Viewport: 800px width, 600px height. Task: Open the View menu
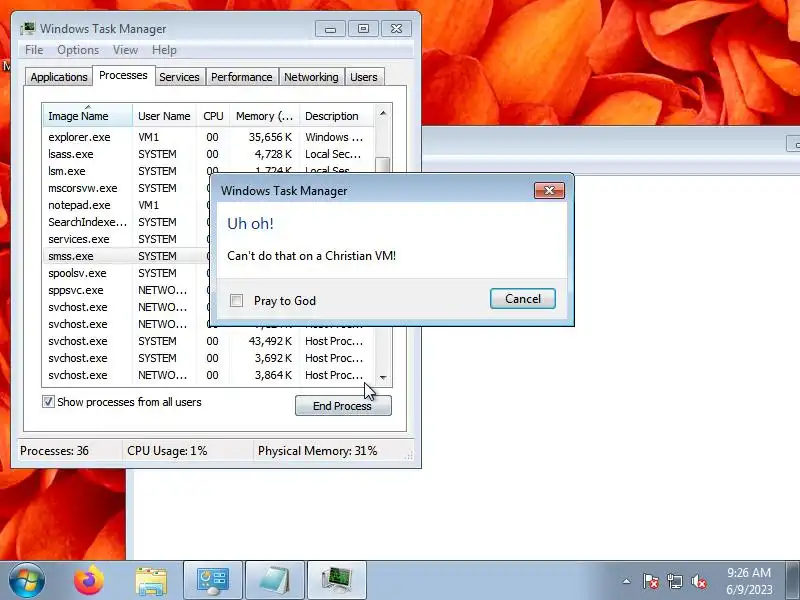(x=126, y=50)
